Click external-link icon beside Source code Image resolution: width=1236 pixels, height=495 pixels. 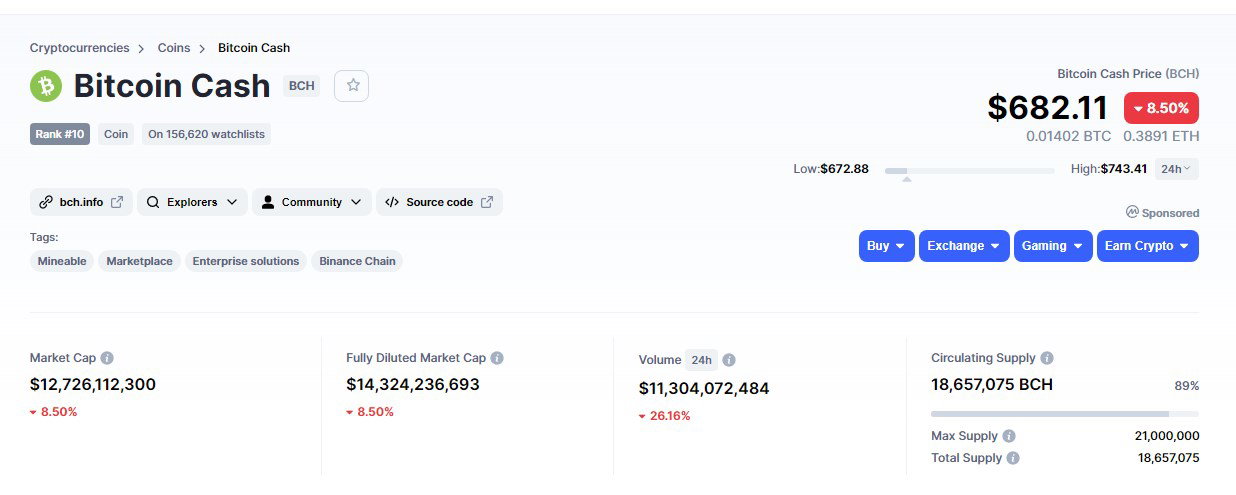tap(487, 202)
